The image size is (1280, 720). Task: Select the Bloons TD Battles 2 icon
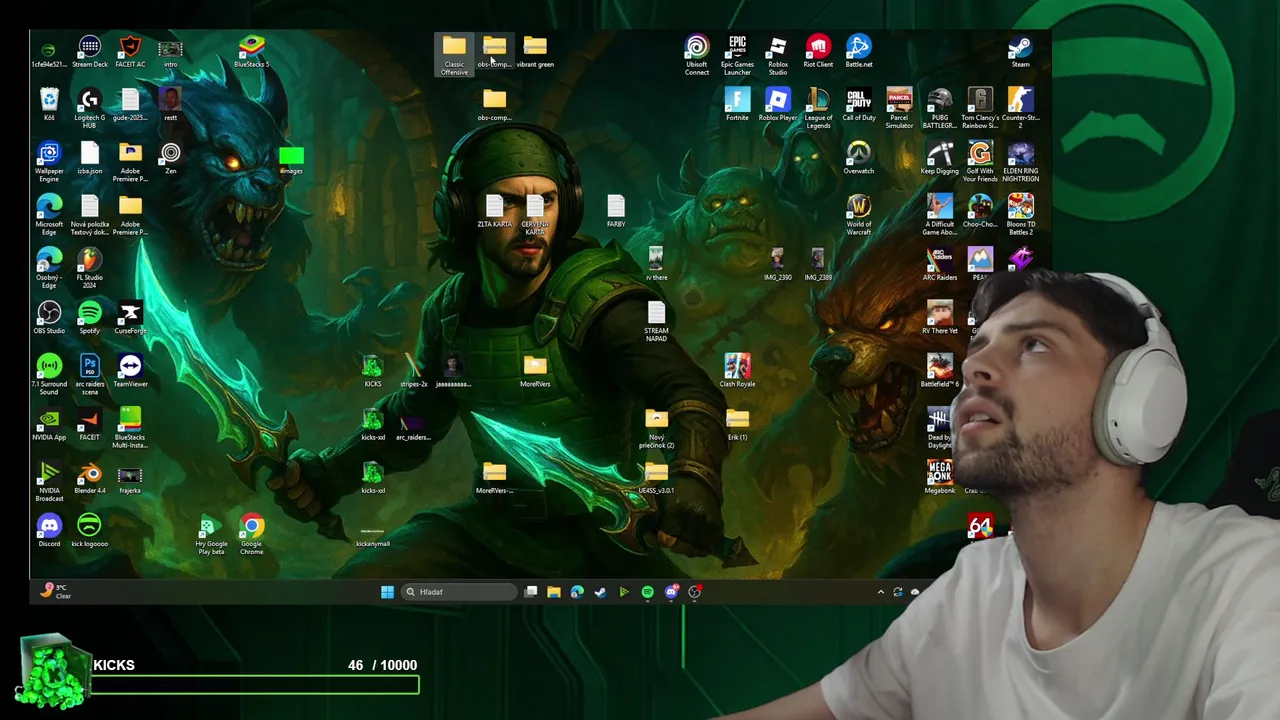1020,215
